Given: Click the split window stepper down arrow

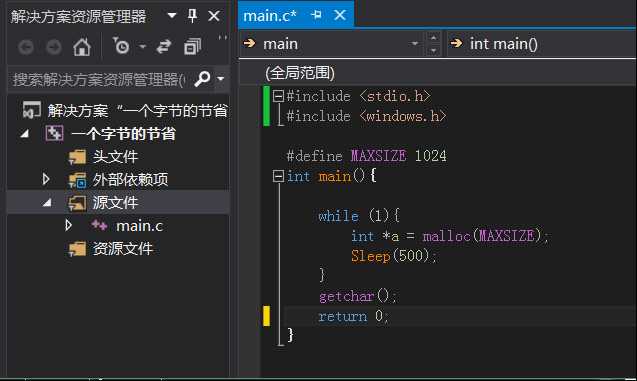Looking at the screenshot, I should tap(433, 51).
